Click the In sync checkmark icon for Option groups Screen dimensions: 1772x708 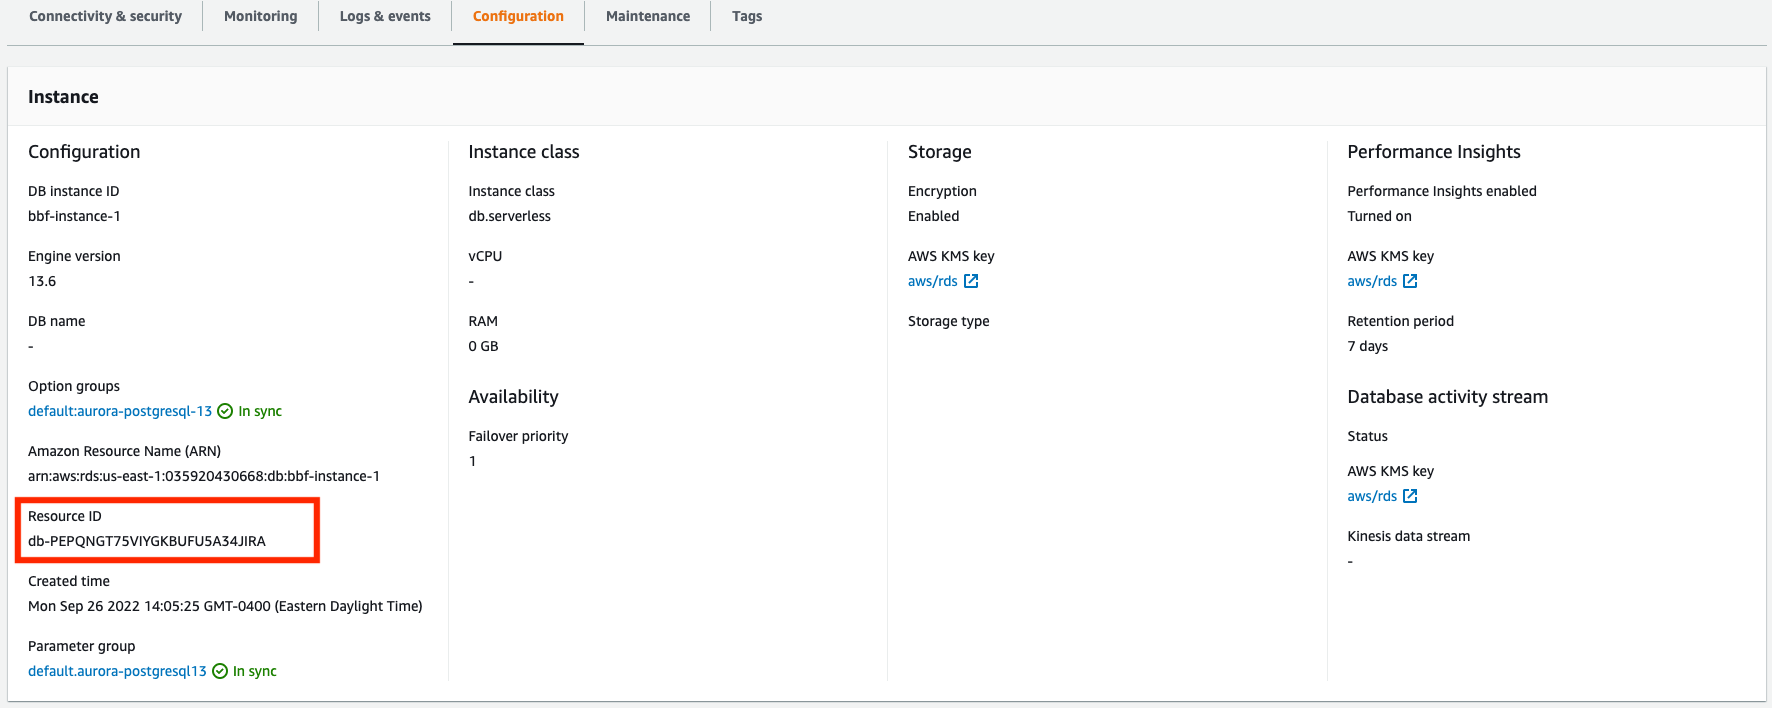click(x=225, y=411)
